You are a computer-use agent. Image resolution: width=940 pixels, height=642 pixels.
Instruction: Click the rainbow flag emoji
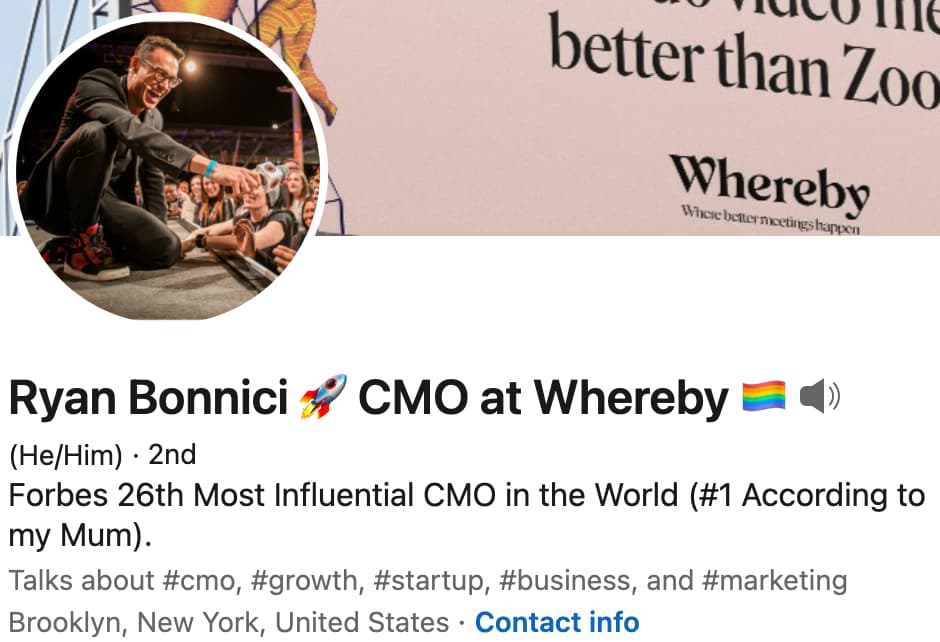point(764,398)
